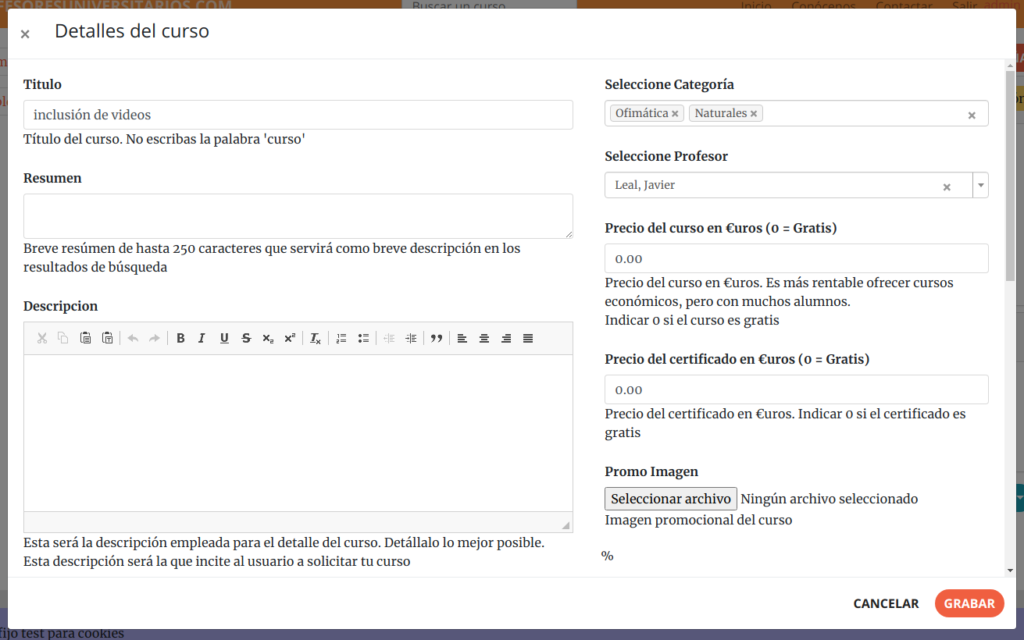Viewport: 1024px width, 640px height.
Task: Justify the description text
Action: coord(528,338)
